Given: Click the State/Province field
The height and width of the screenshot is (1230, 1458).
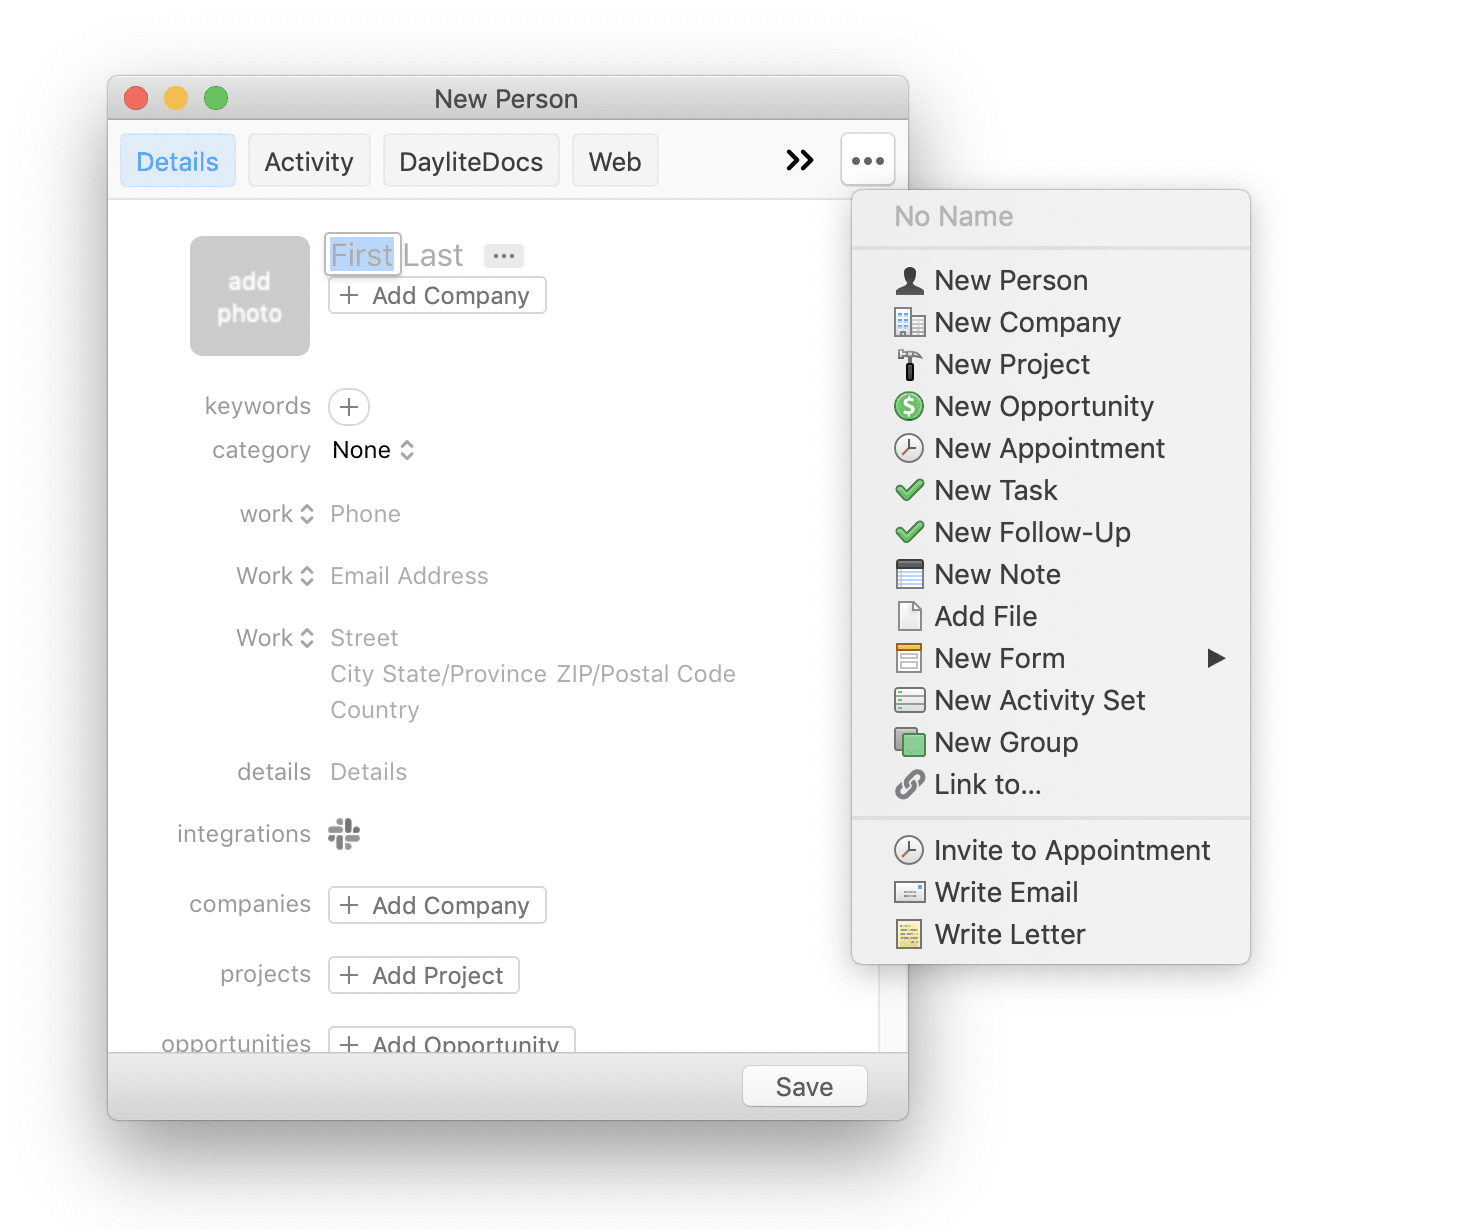Looking at the screenshot, I should (x=466, y=674).
